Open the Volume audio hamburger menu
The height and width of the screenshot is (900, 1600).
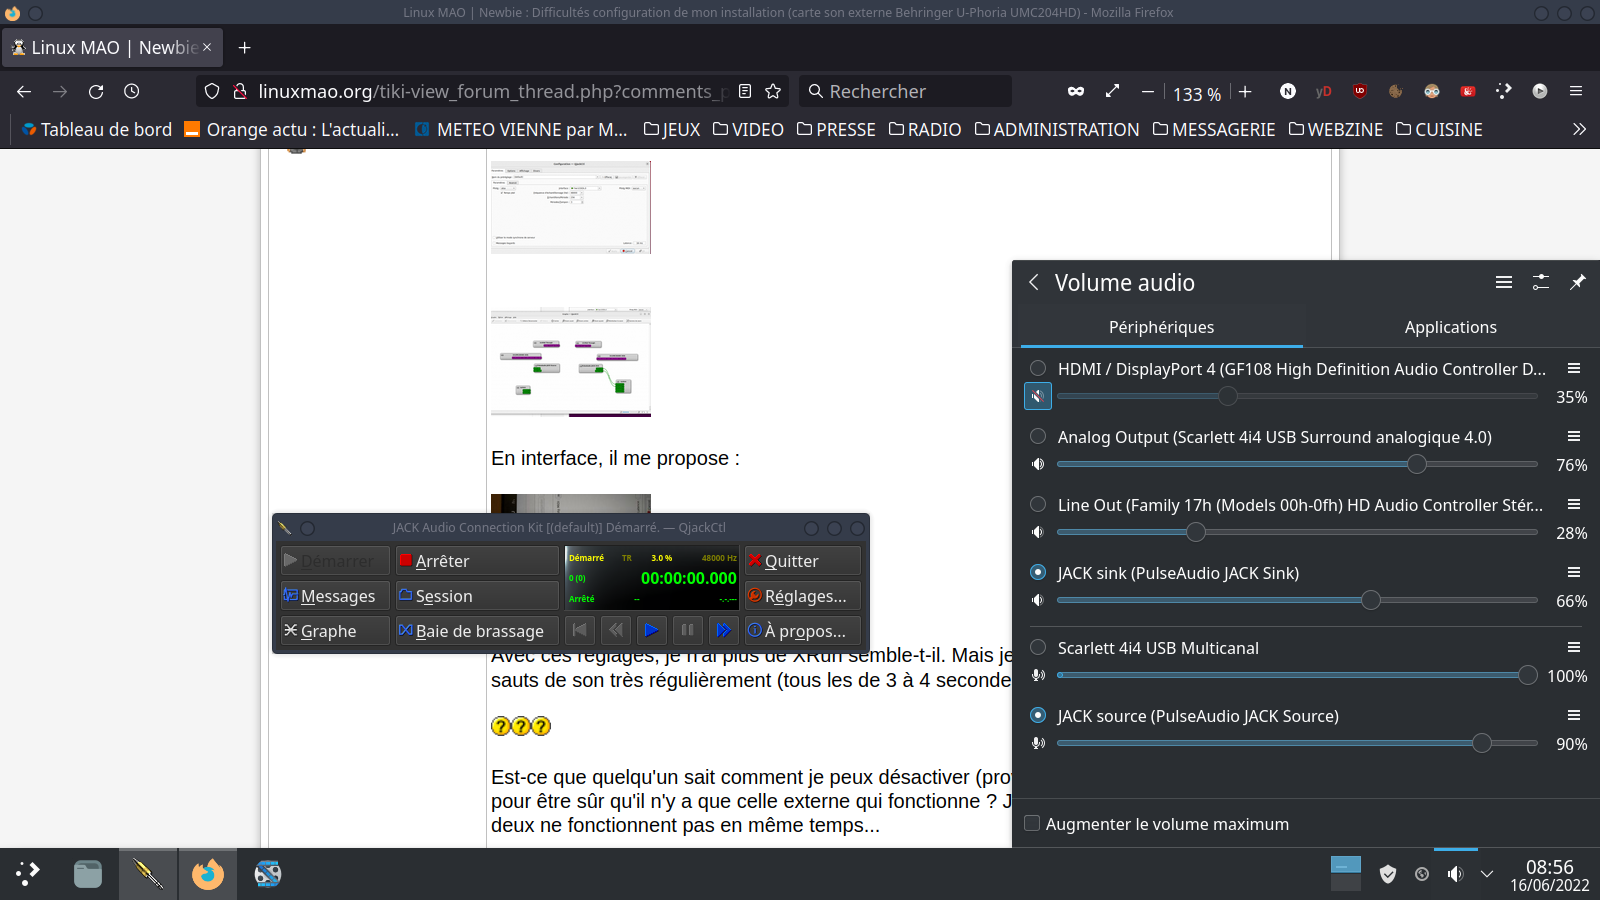point(1504,282)
